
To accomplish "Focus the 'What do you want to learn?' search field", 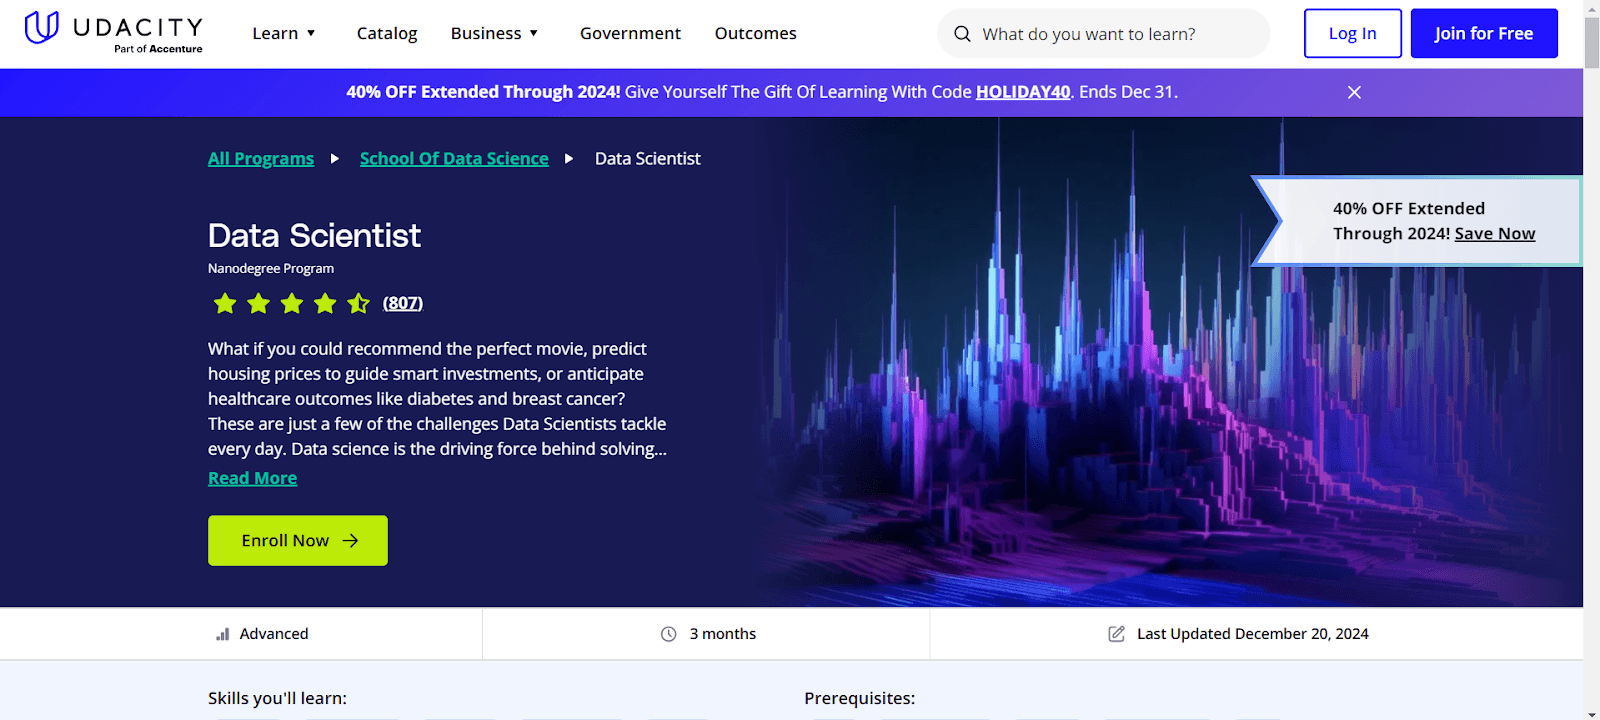I will (x=1104, y=34).
